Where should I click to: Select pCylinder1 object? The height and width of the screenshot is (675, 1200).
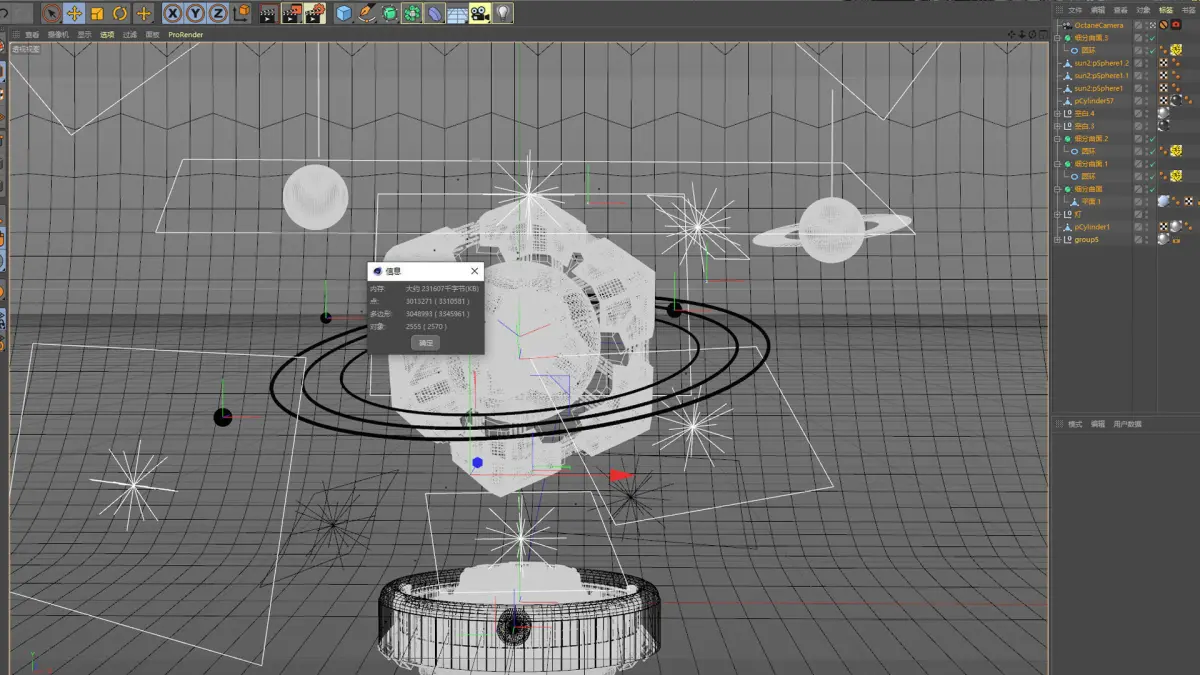coord(1093,227)
